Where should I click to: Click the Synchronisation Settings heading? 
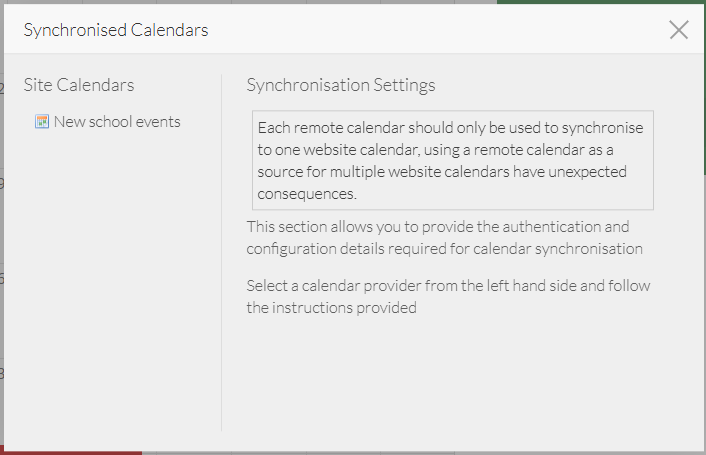pyautogui.click(x=341, y=85)
